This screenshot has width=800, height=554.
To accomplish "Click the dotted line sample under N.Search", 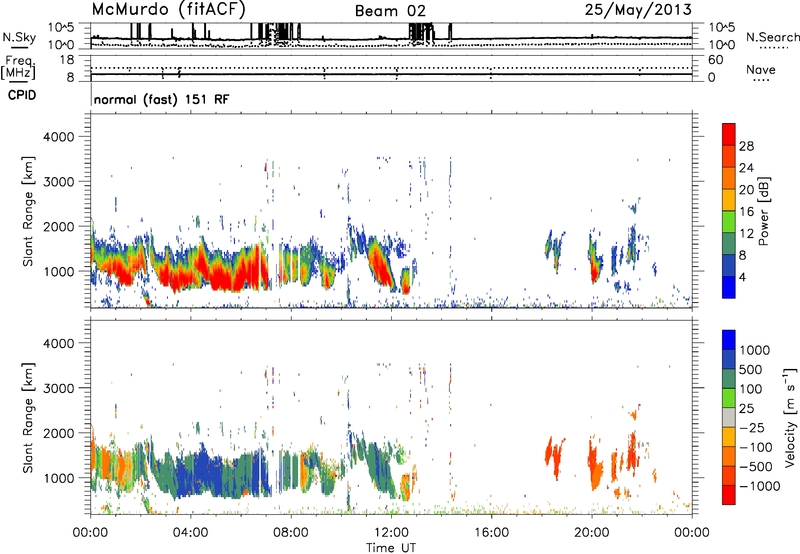I will pyautogui.click(x=773, y=48).
